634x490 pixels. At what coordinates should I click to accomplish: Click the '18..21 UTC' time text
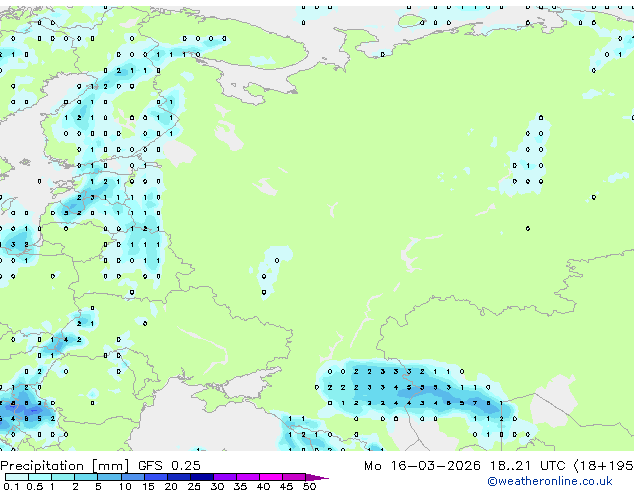coord(527,465)
